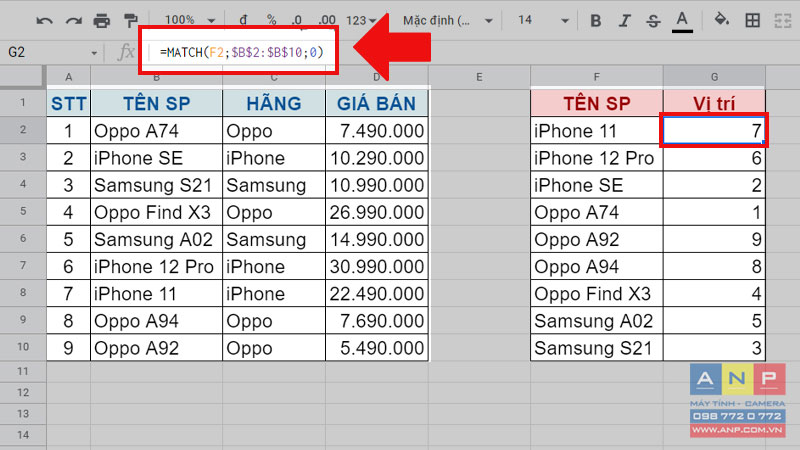Decrease decimal places (.0) button
The height and width of the screenshot is (450, 800).
tap(297, 20)
